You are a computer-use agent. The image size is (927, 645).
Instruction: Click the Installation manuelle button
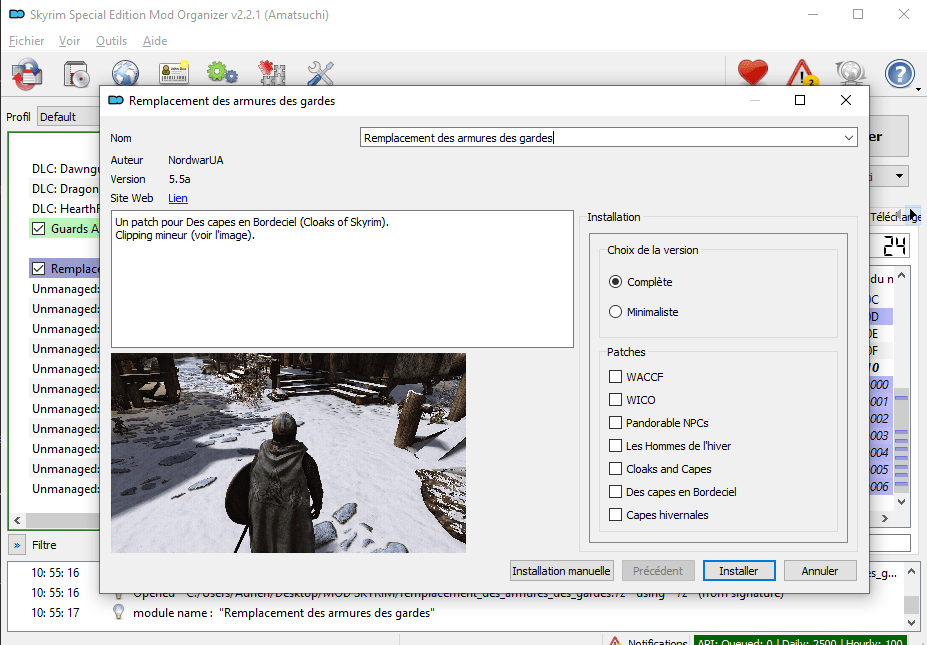[x=561, y=571]
